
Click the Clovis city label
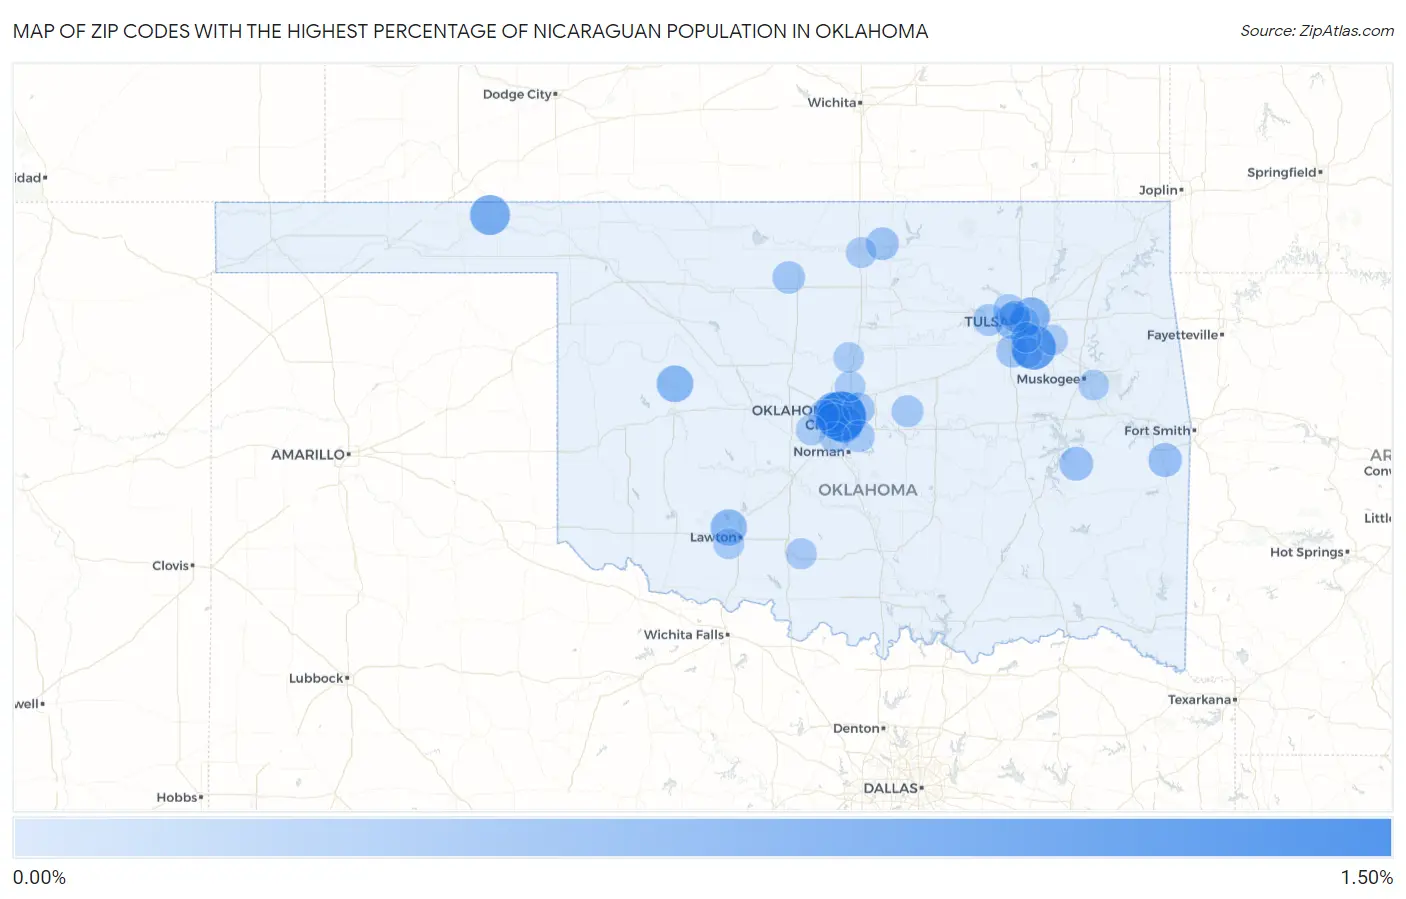(170, 565)
